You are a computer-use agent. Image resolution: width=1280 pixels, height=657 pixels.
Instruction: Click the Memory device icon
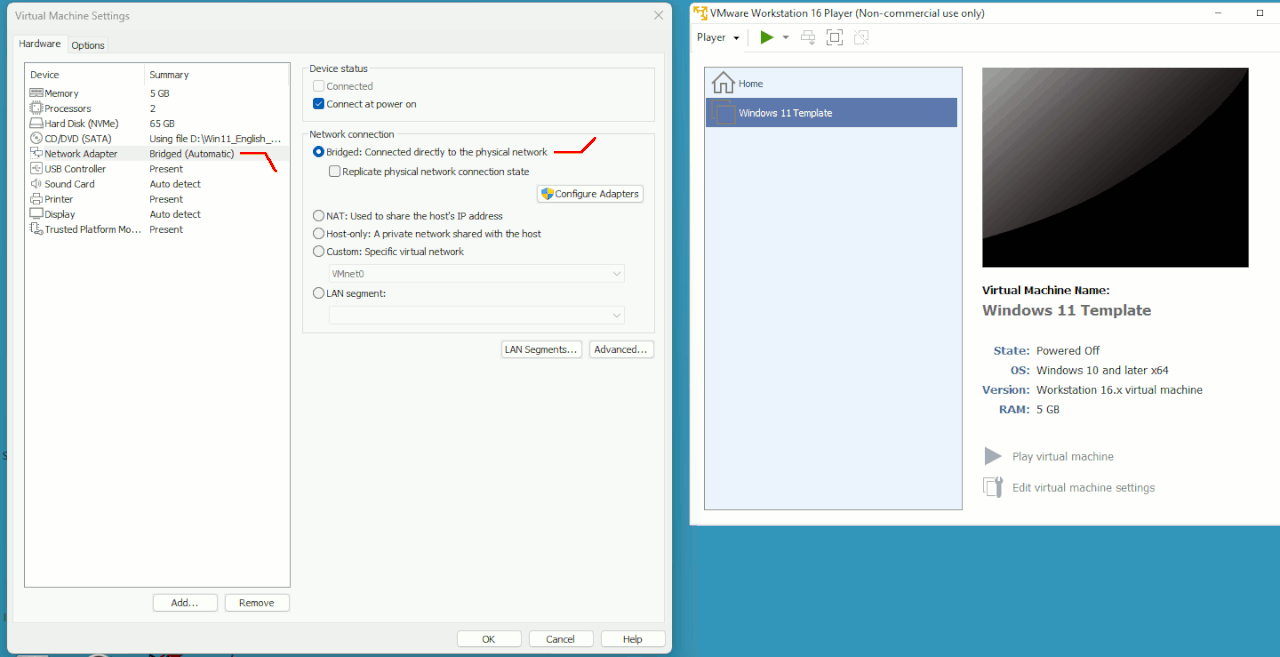pos(36,93)
